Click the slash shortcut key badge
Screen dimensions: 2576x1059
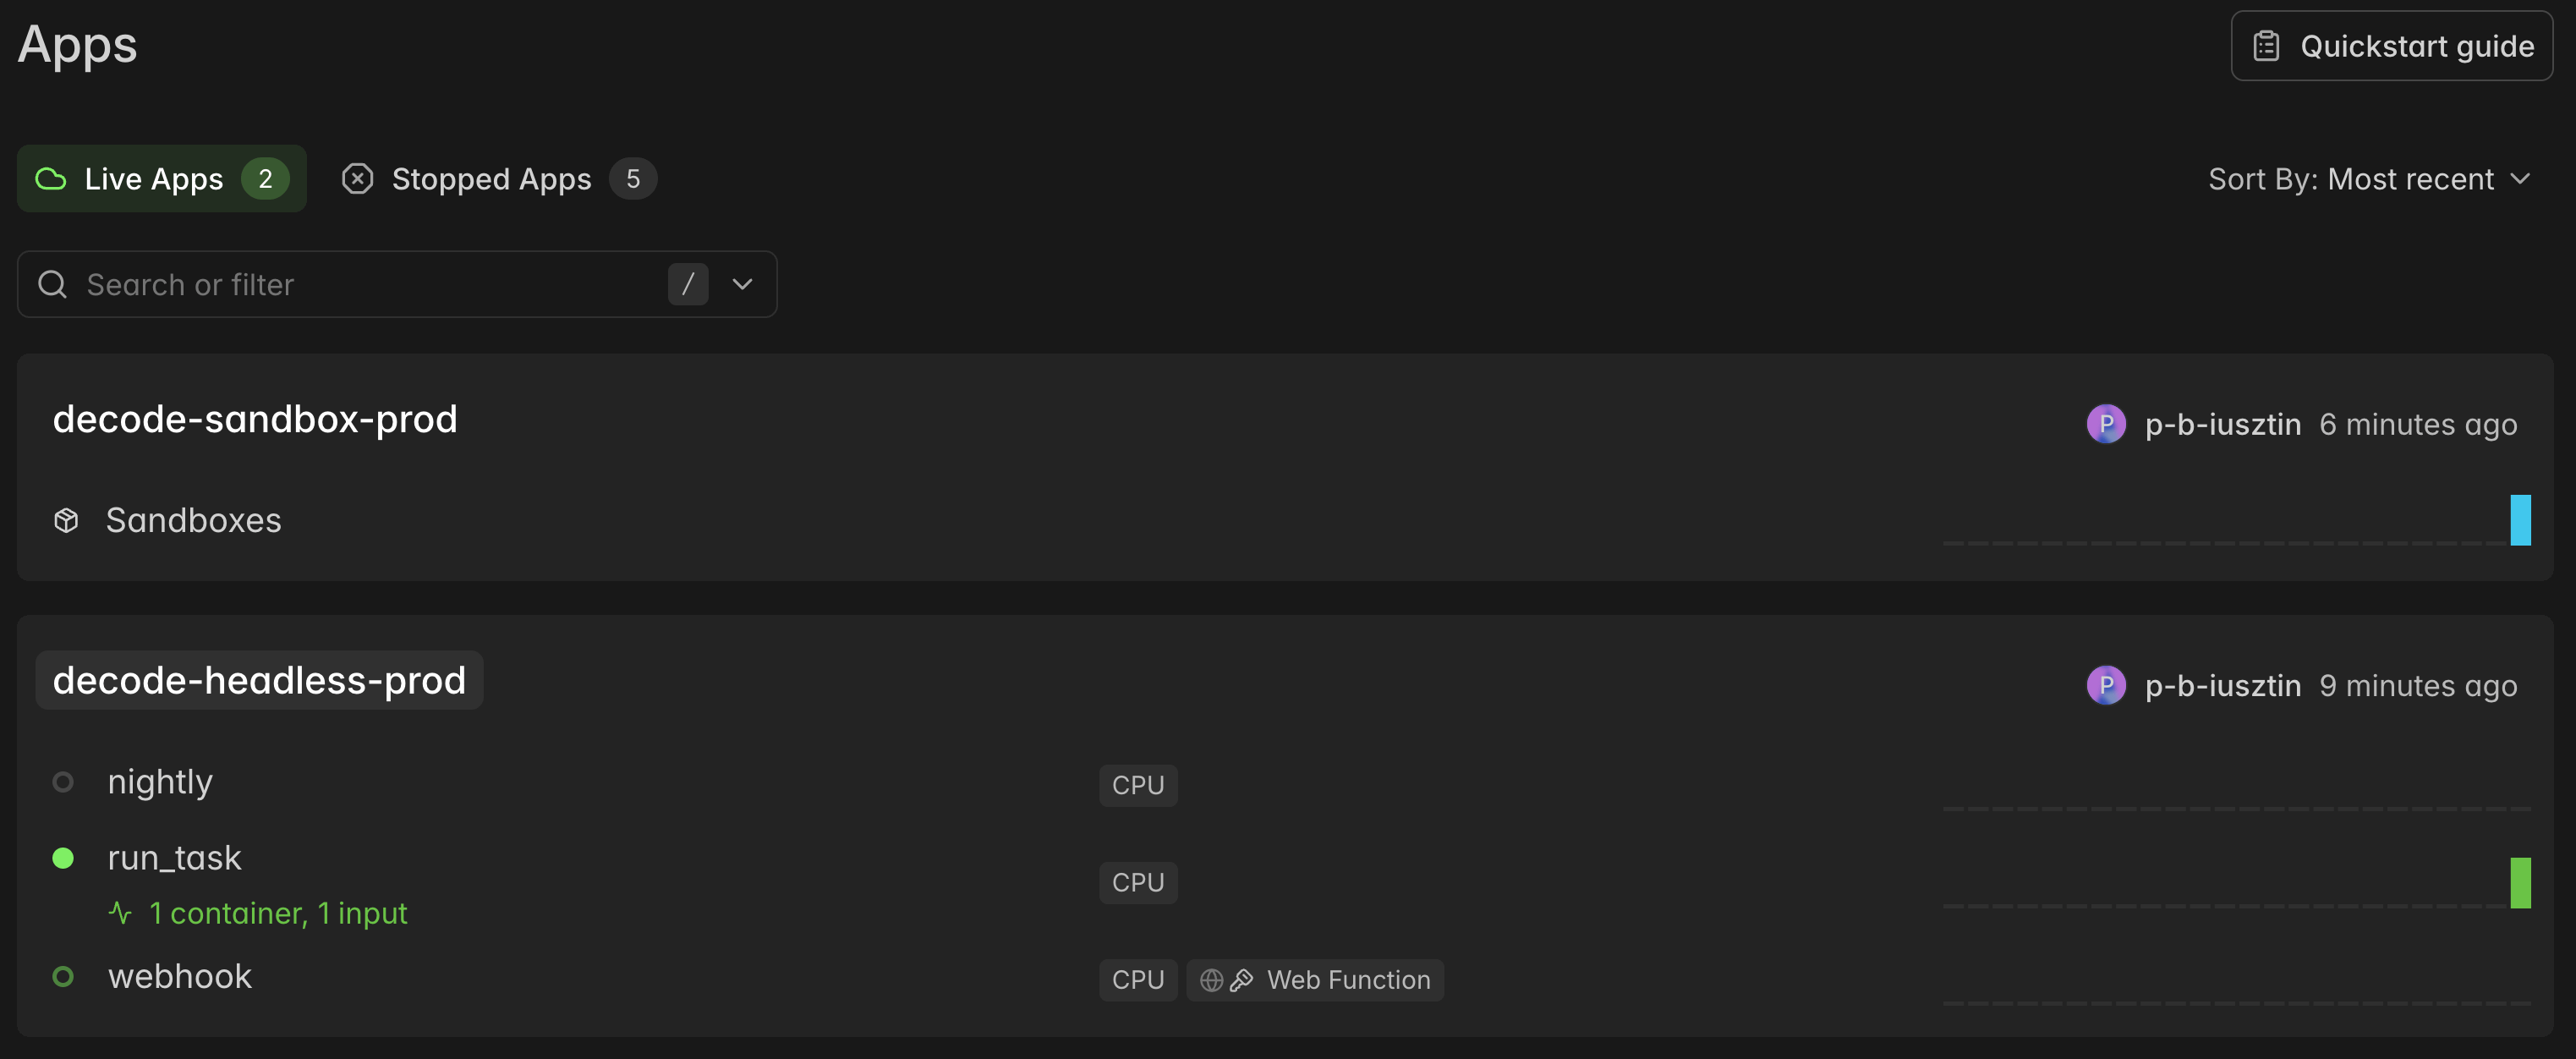point(688,284)
